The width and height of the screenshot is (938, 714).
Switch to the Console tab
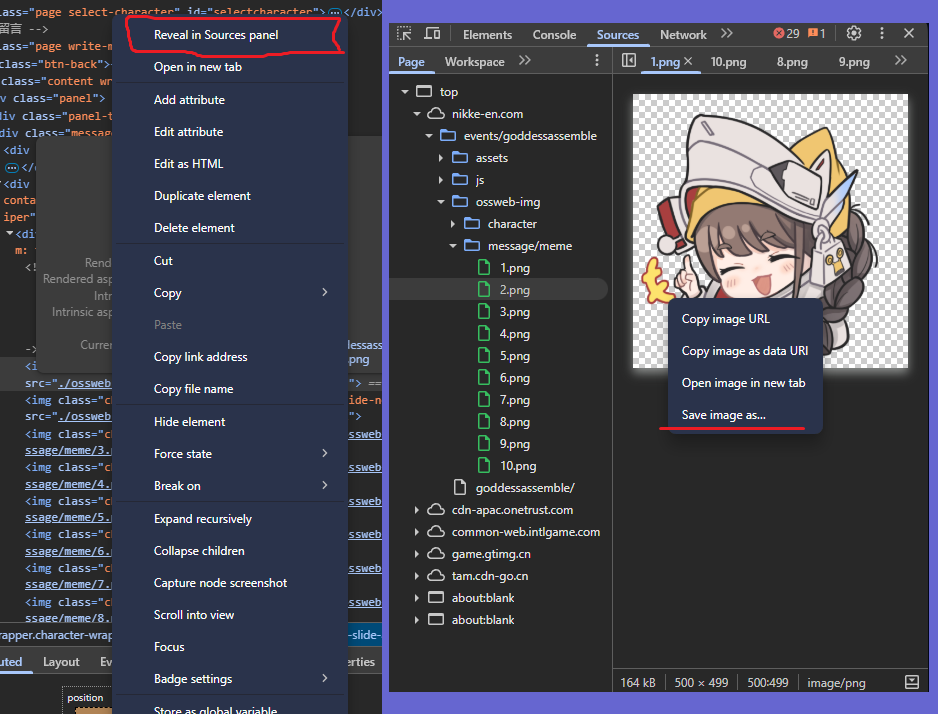pos(555,35)
